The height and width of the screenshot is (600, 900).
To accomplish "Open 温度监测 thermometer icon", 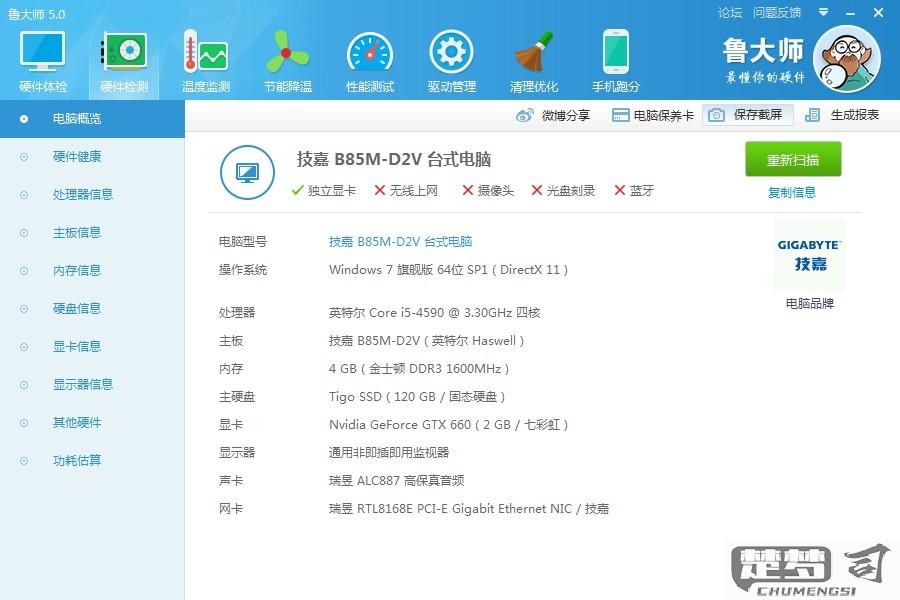I will (205, 52).
